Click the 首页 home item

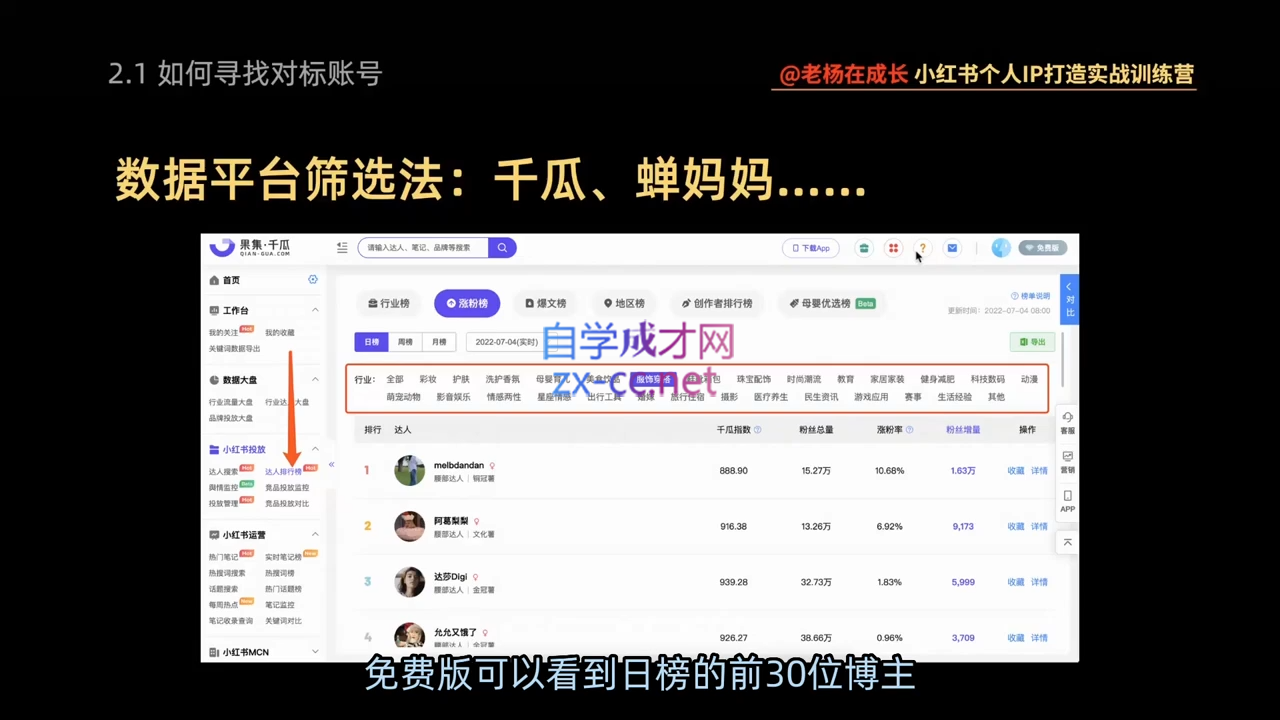point(225,280)
